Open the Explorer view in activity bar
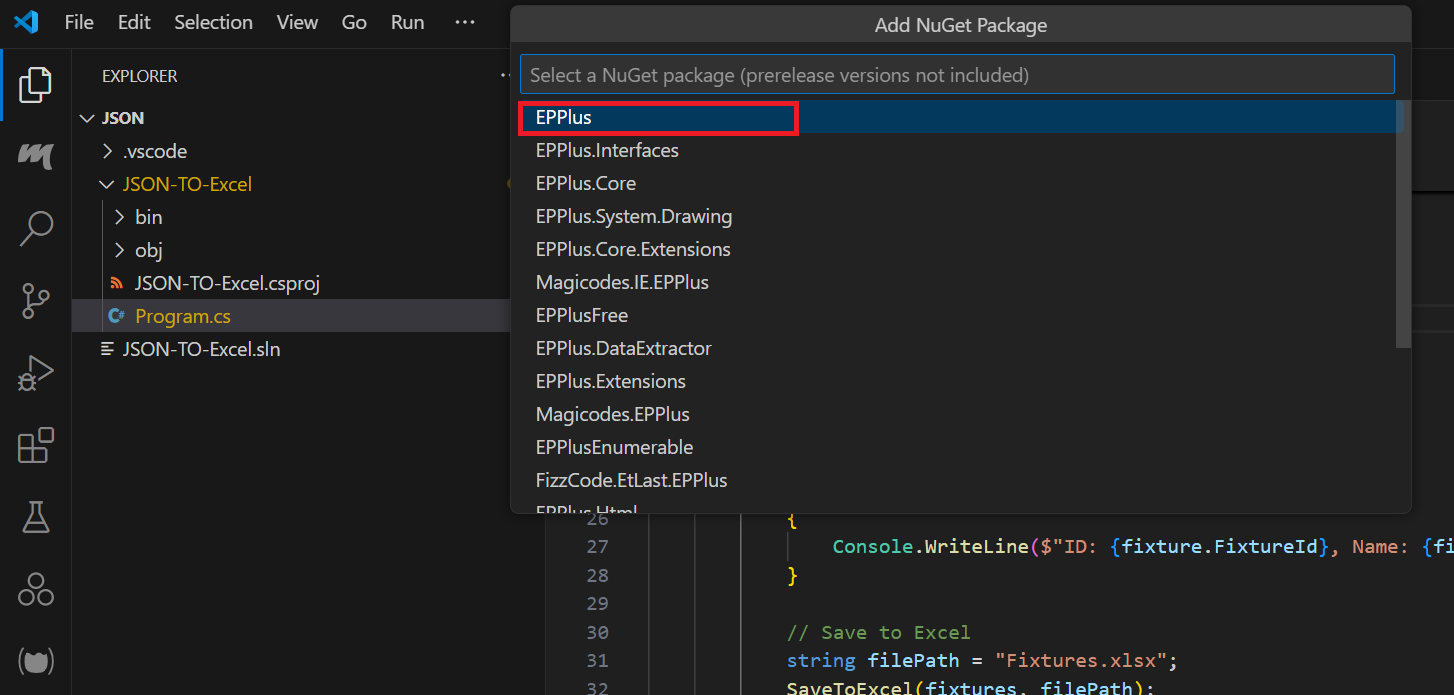This screenshot has width=1454, height=695. (x=36, y=85)
